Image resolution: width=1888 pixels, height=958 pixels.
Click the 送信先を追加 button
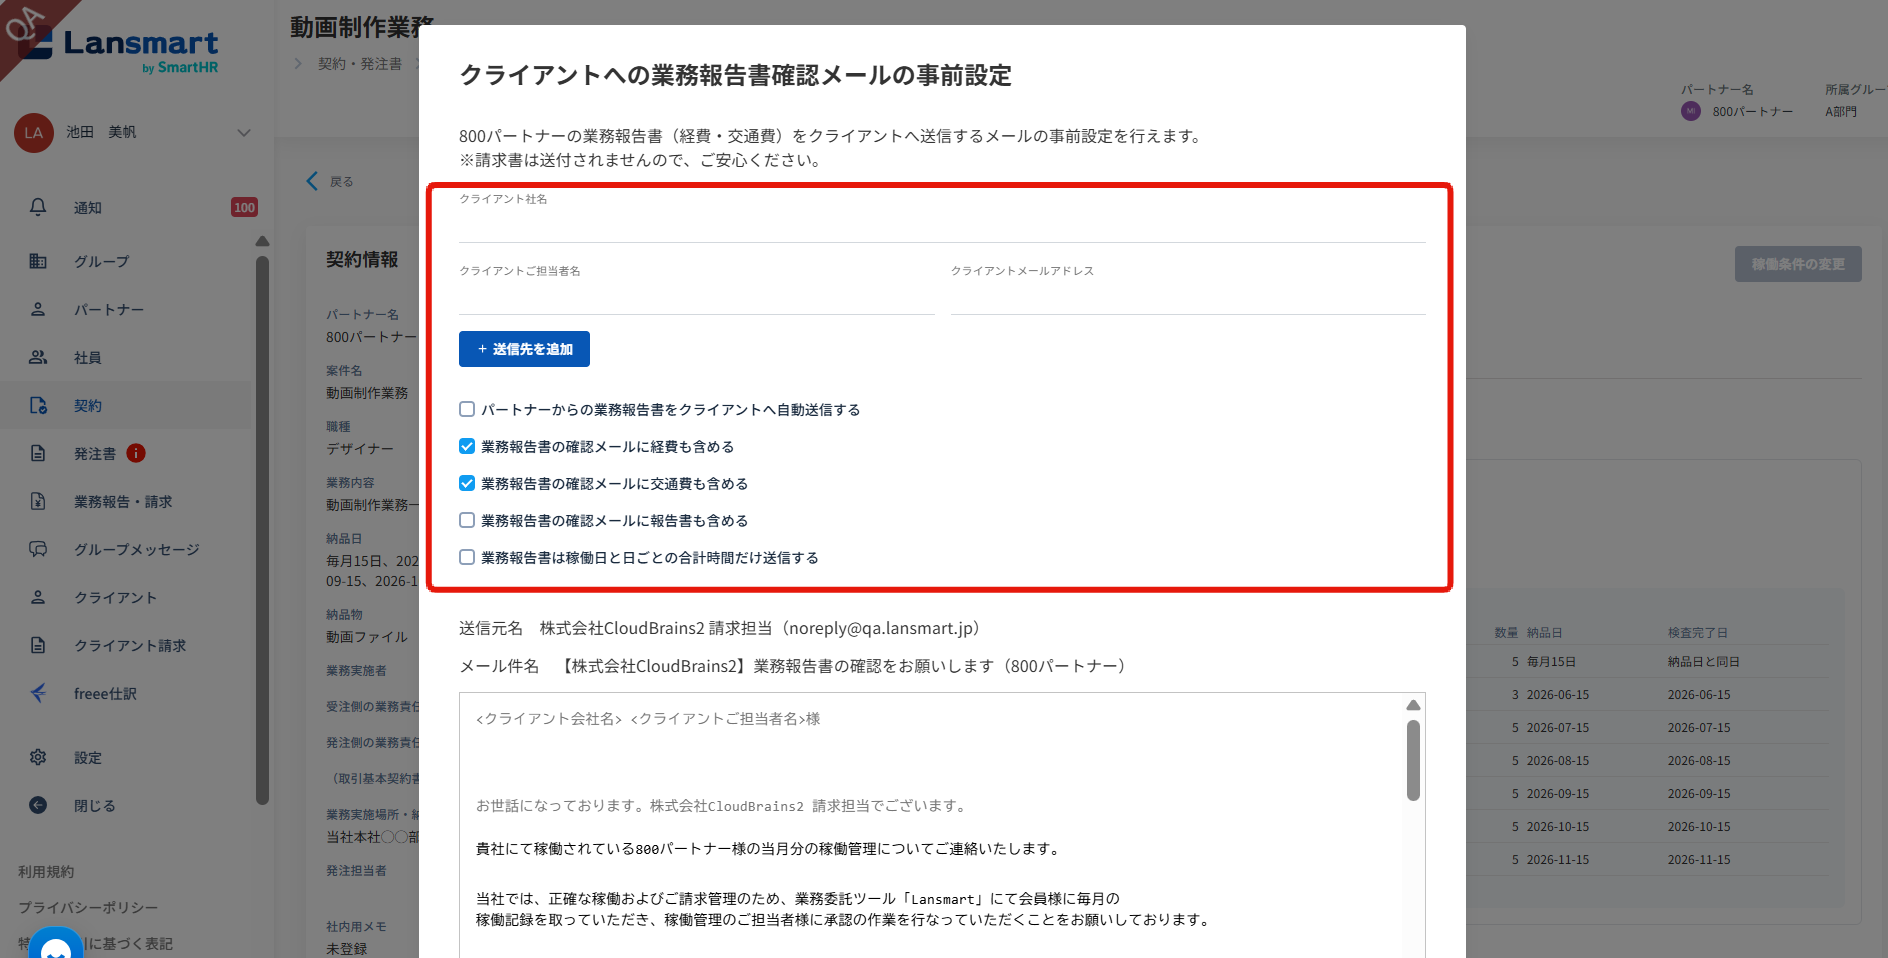524,349
